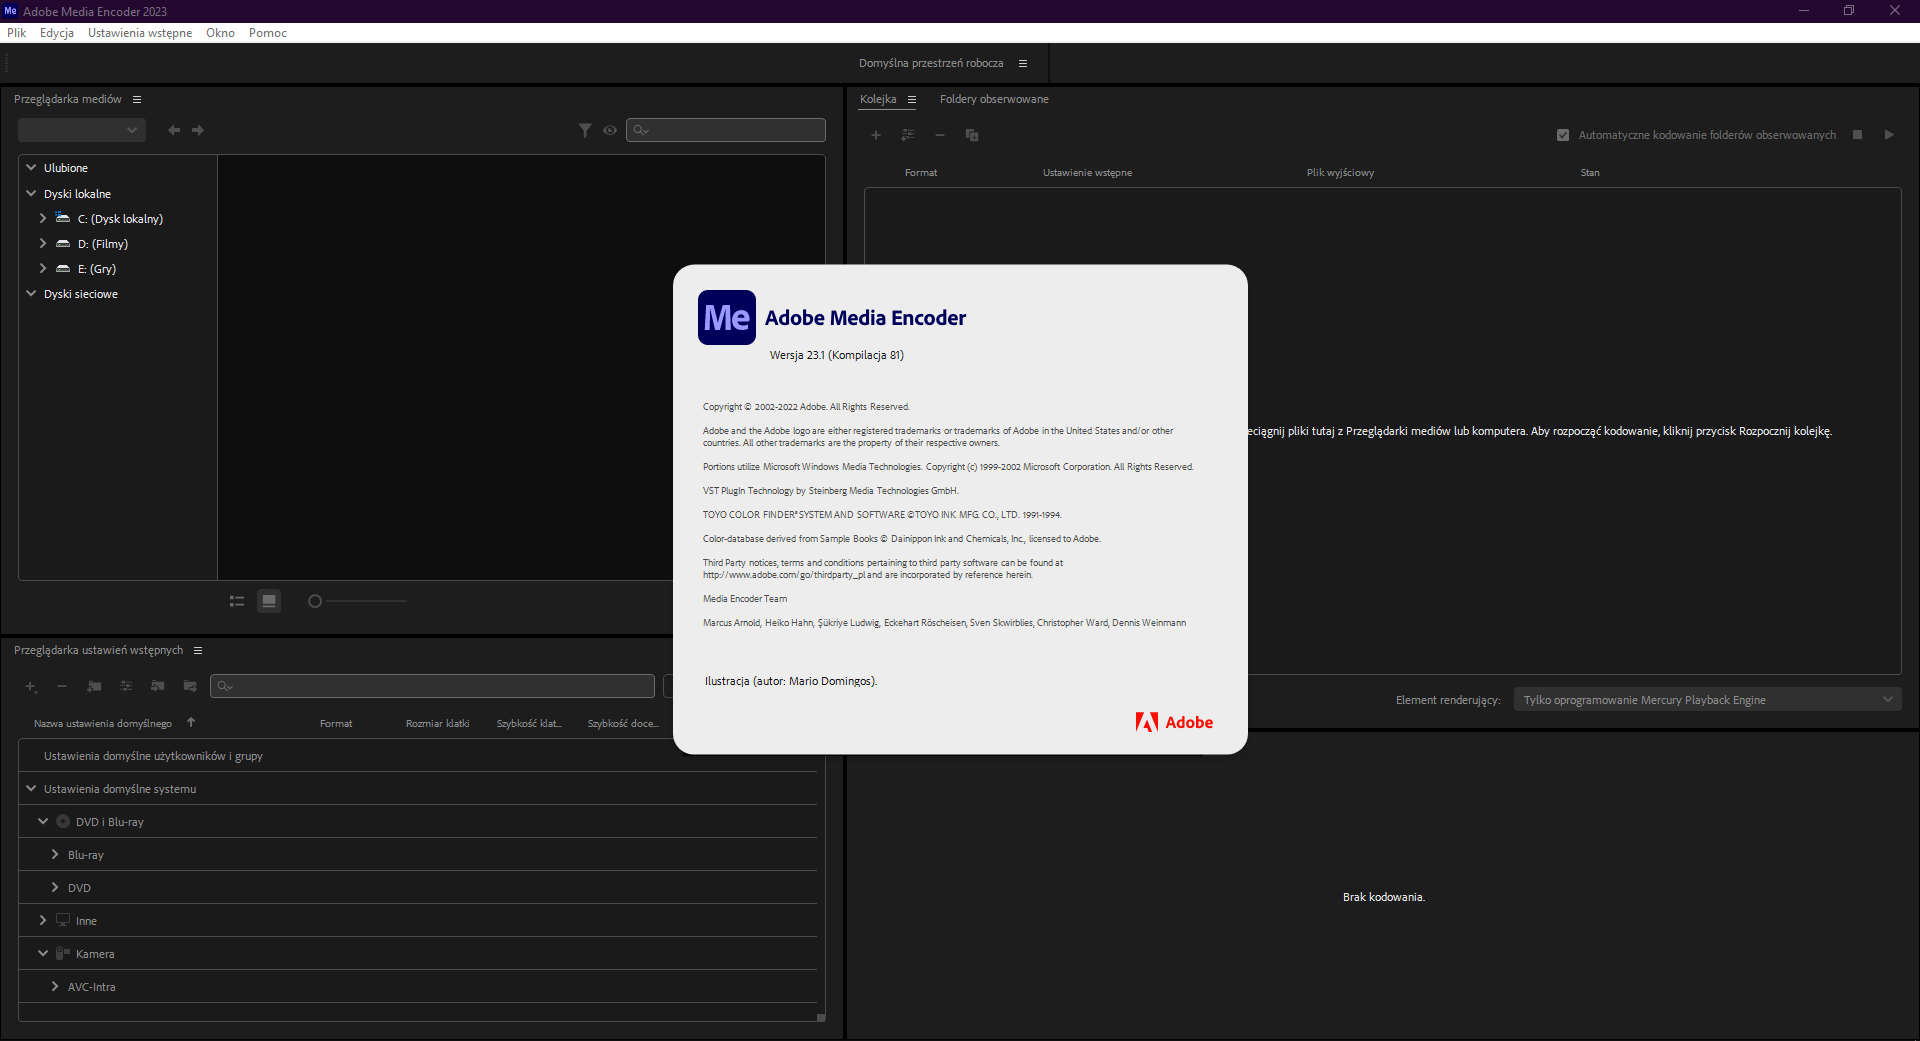The height and width of the screenshot is (1041, 1920).
Task: Open the Pomoc menu
Action: (268, 33)
